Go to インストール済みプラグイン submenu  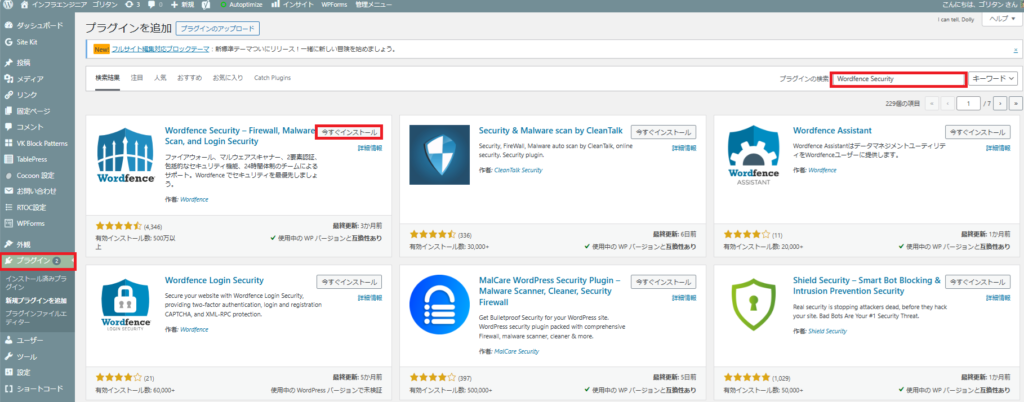tap(35, 282)
